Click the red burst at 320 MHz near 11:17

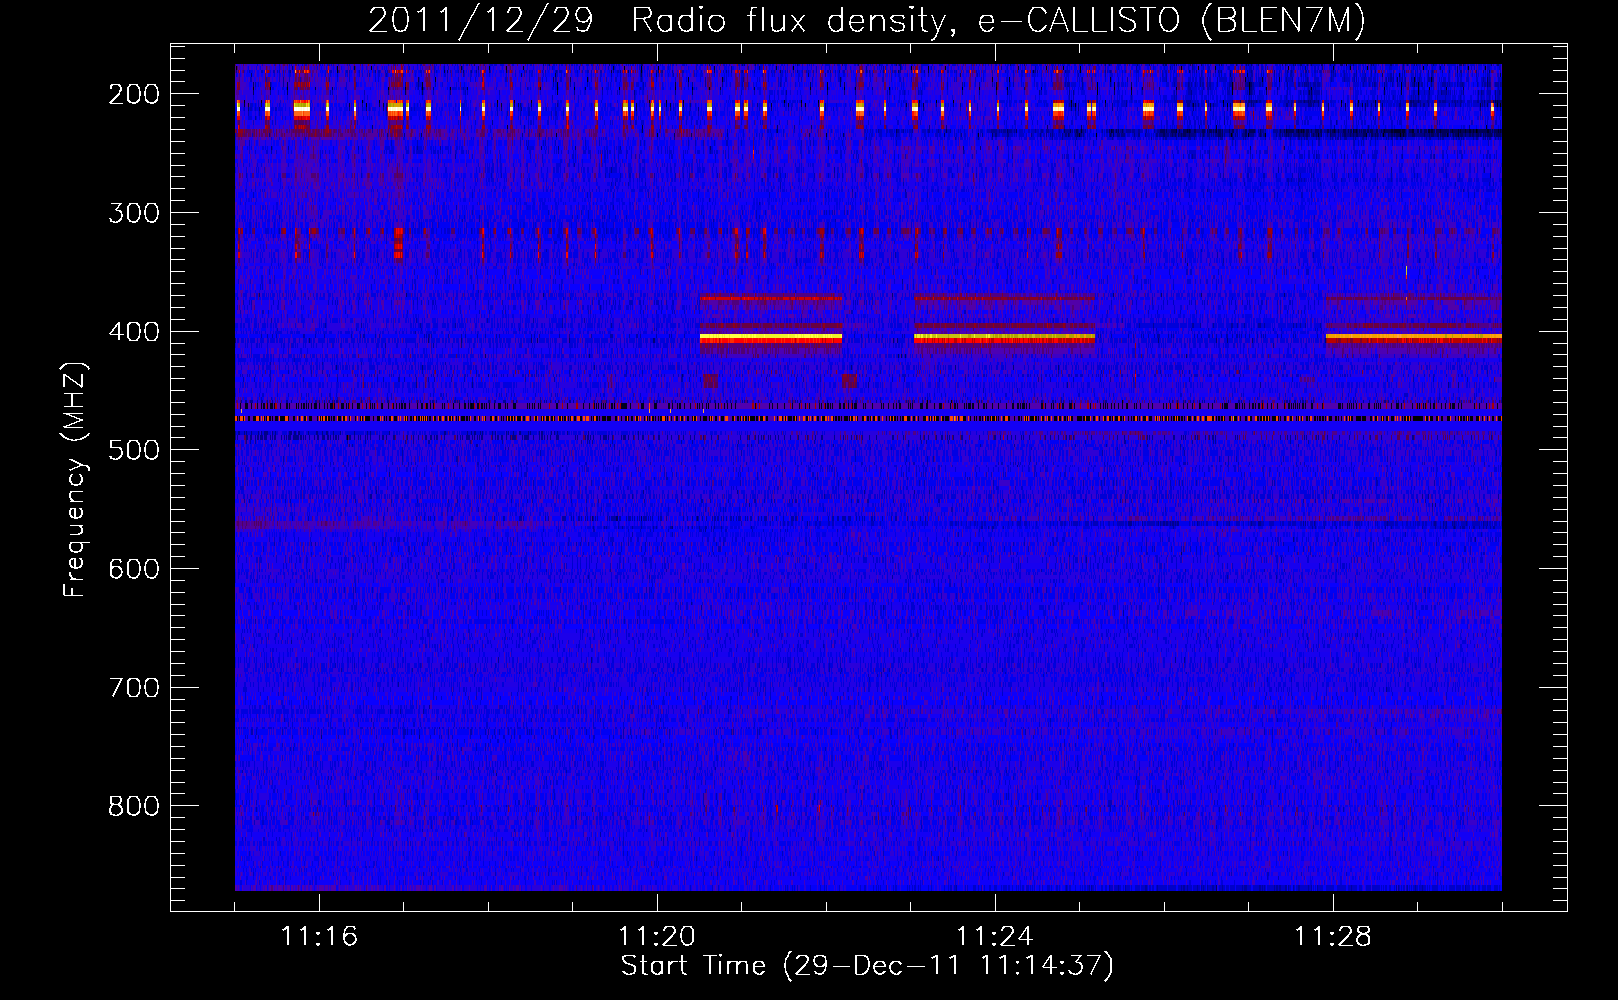(x=398, y=243)
